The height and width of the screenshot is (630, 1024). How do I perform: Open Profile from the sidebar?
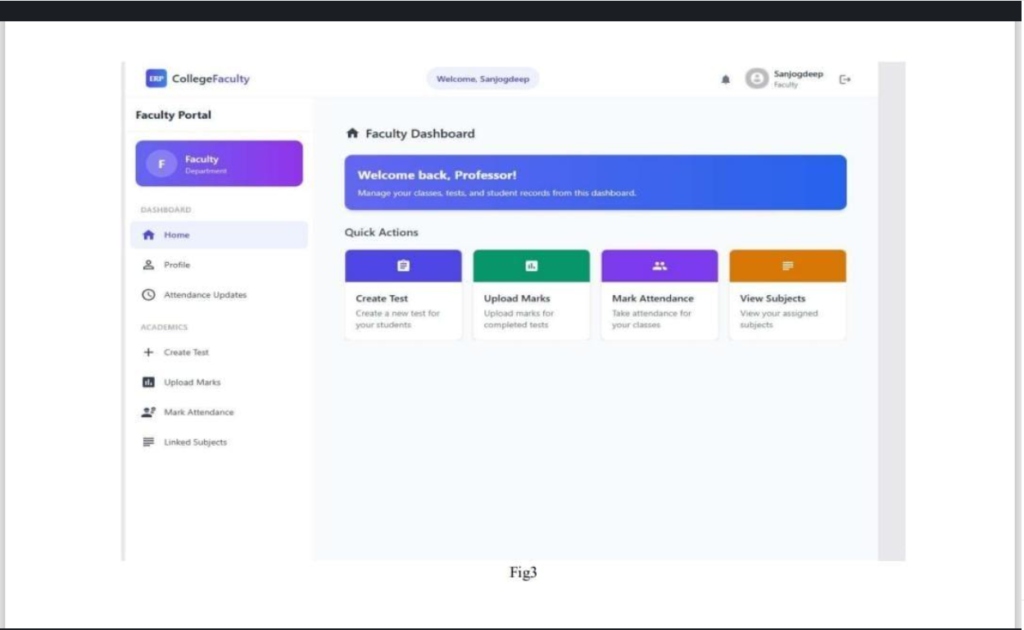(x=177, y=265)
